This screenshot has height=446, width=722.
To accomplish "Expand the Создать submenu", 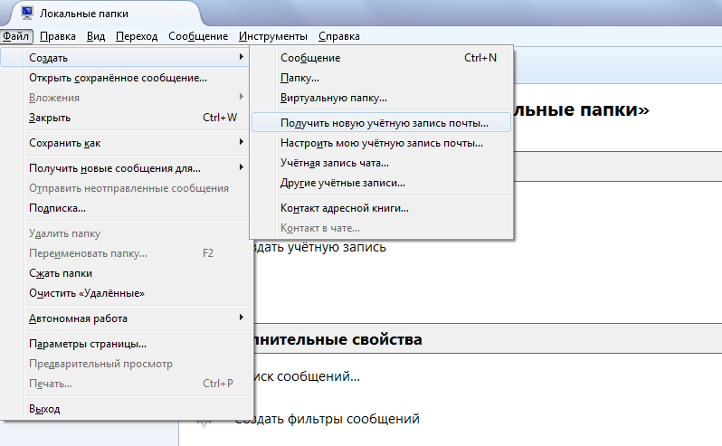I will 125,58.
